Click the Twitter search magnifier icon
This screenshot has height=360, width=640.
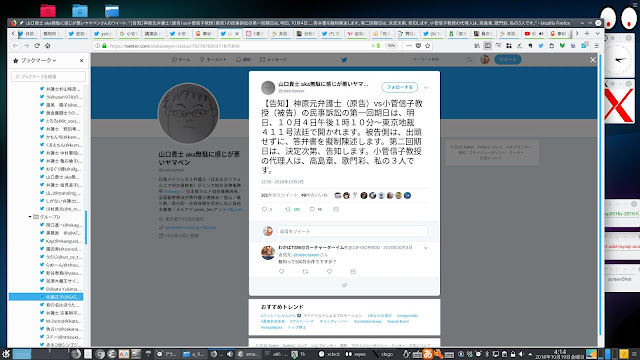click(469, 60)
